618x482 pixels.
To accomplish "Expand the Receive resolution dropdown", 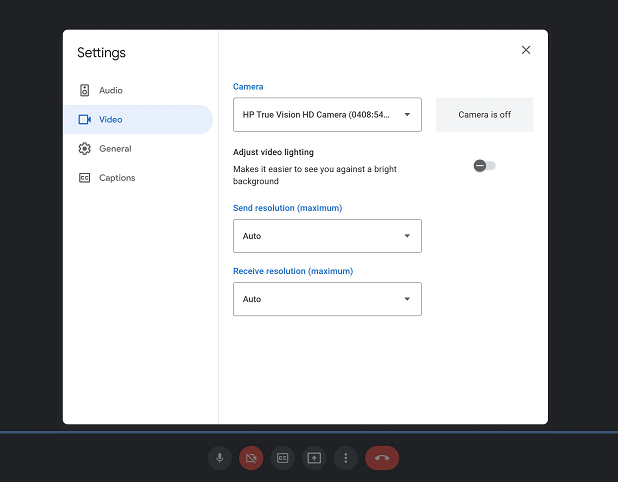I will click(x=327, y=299).
